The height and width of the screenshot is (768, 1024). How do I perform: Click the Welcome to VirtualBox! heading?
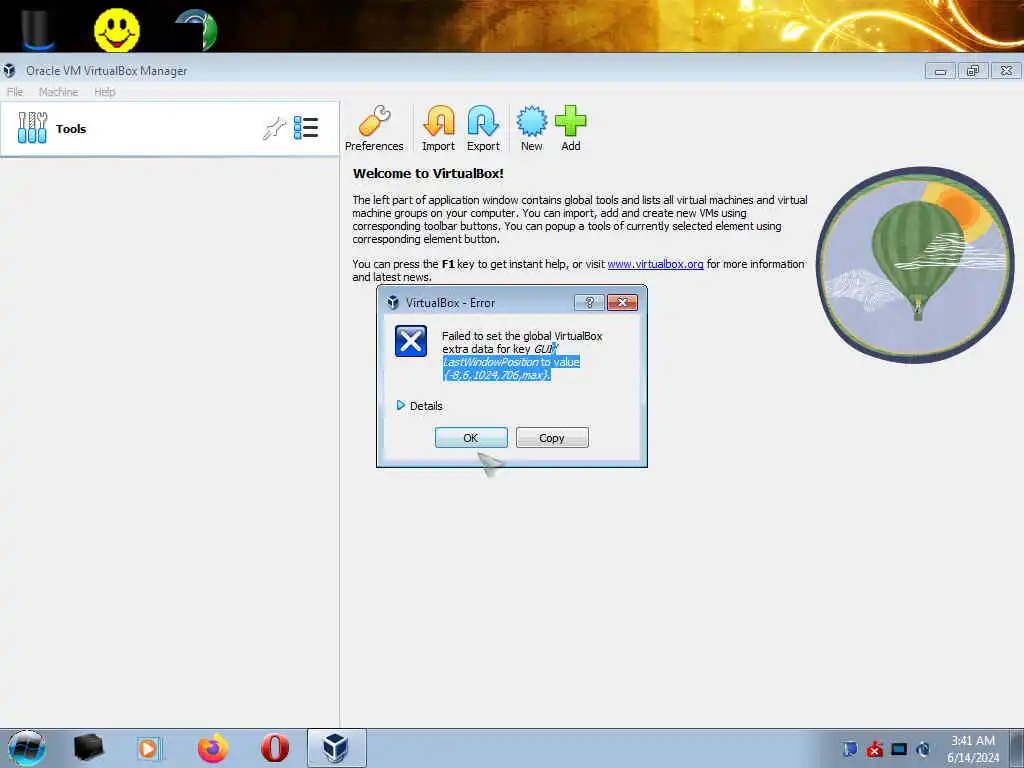(428, 174)
